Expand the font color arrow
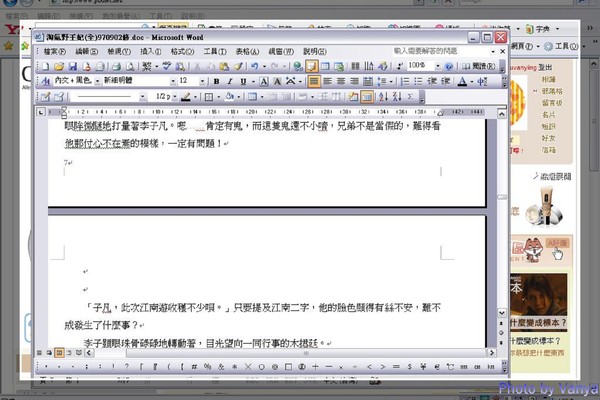 (472, 81)
